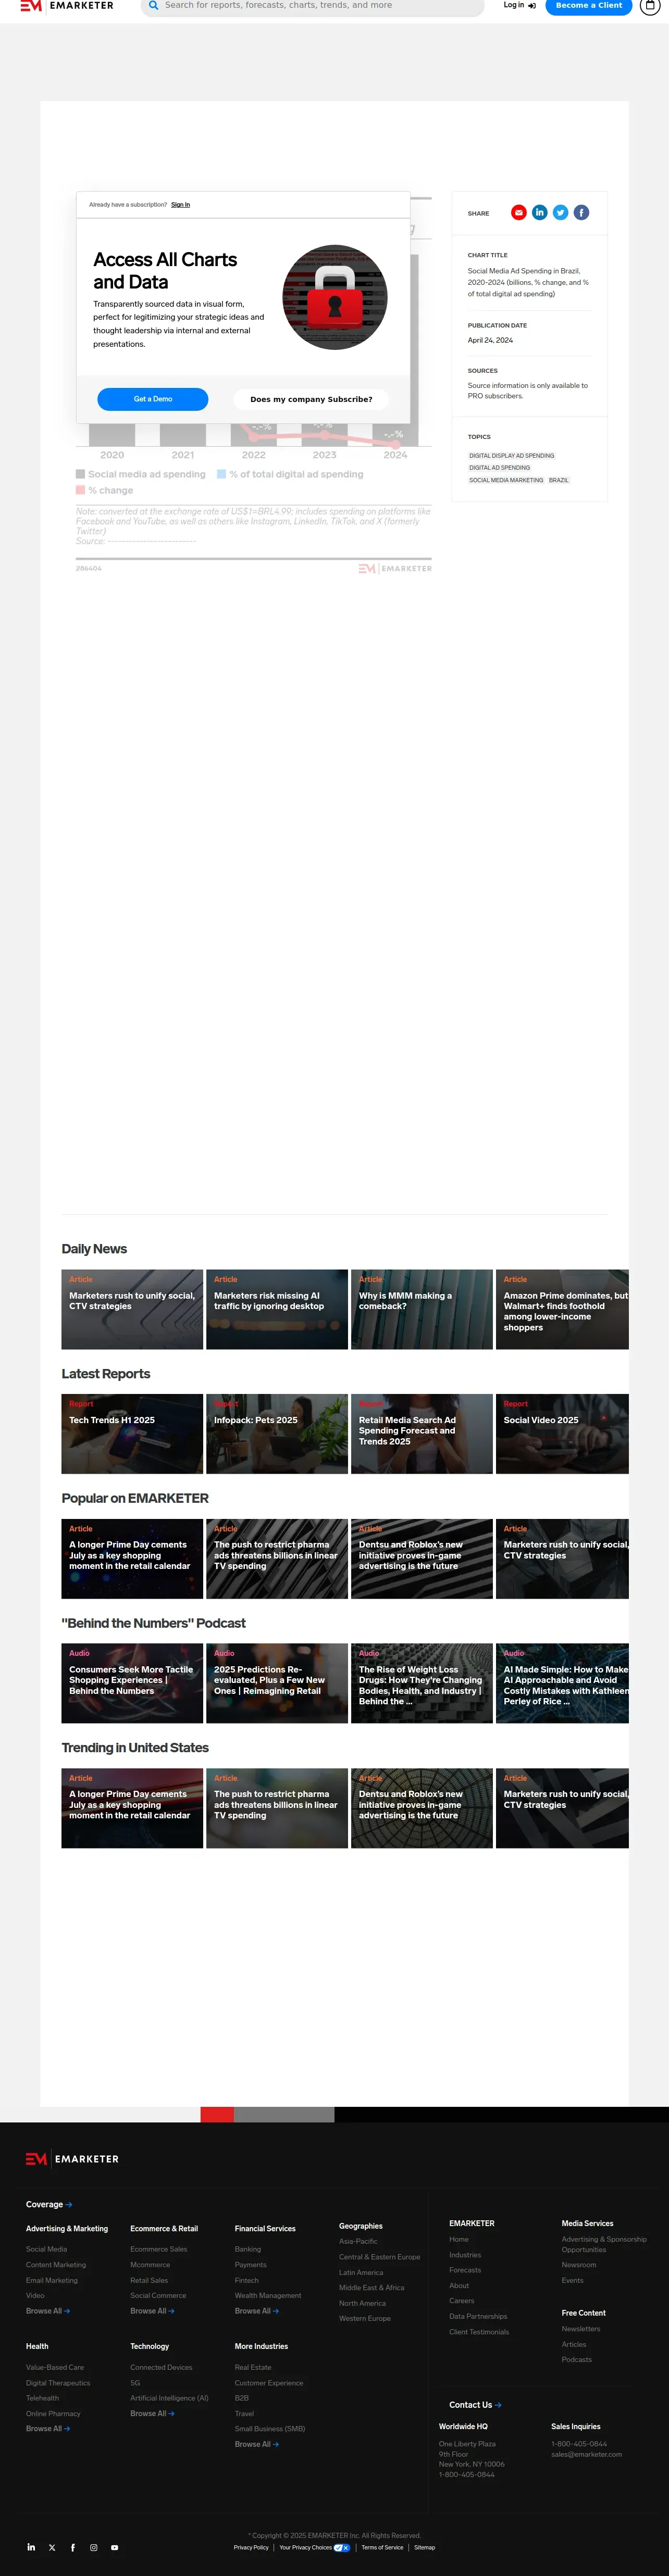
Task: Open Amazon Prime dominates article card
Action: (562, 1309)
